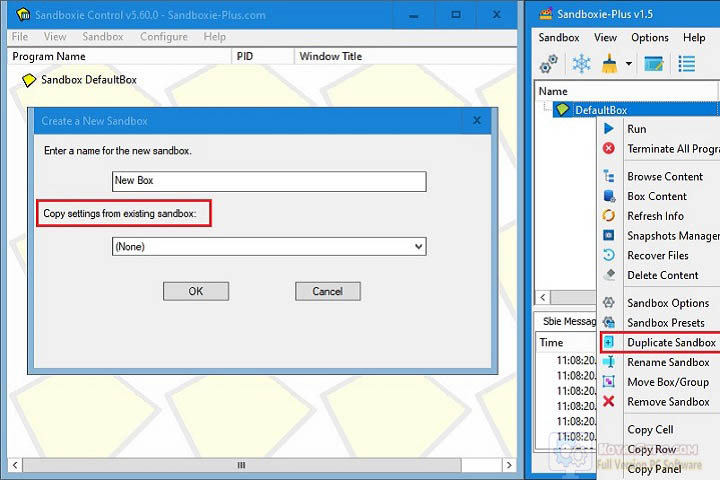Click the circular arrow icon beside Recover Files
The width and height of the screenshot is (720, 480).
[x=609, y=255]
